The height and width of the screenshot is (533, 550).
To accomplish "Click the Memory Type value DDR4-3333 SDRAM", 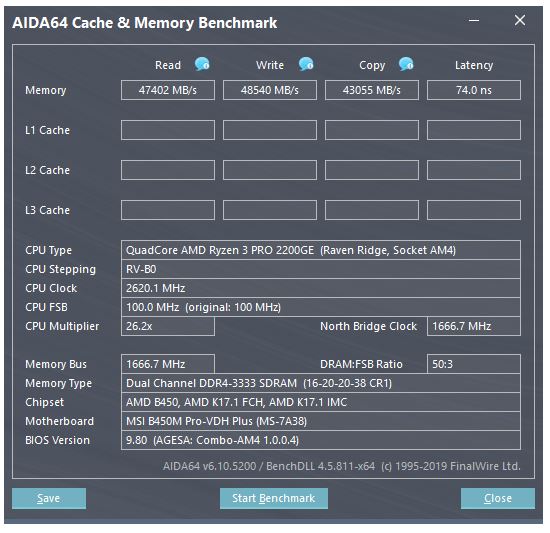I will [321, 383].
